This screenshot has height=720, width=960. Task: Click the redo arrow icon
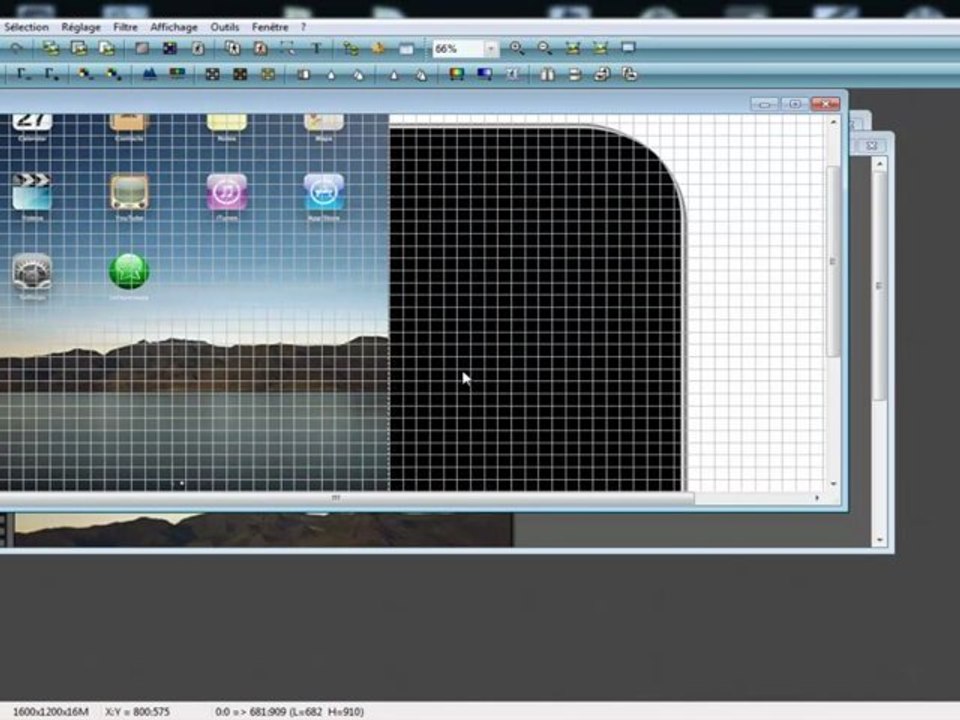pos(16,48)
